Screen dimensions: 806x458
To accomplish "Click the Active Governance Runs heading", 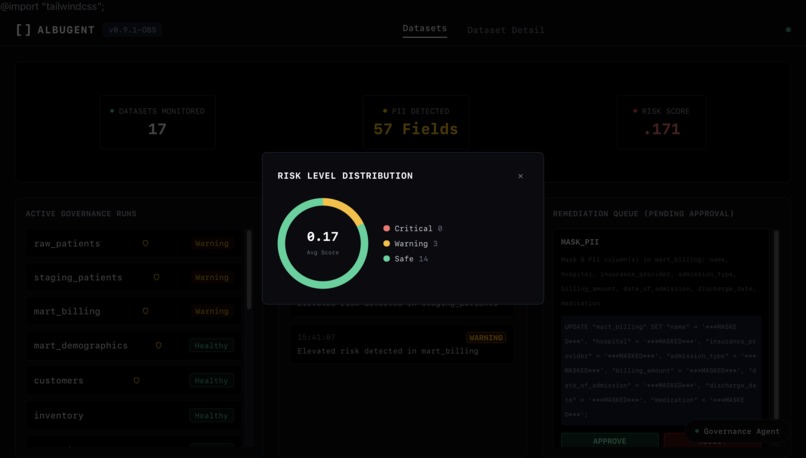I will 81,214.
